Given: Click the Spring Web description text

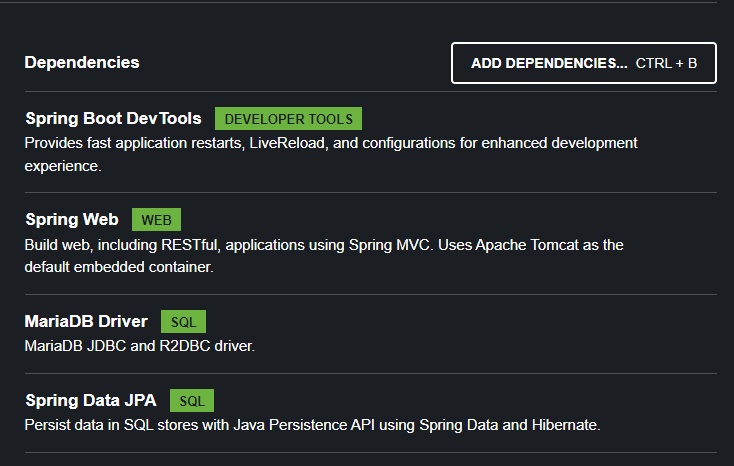Looking at the screenshot, I should (x=322, y=245).
